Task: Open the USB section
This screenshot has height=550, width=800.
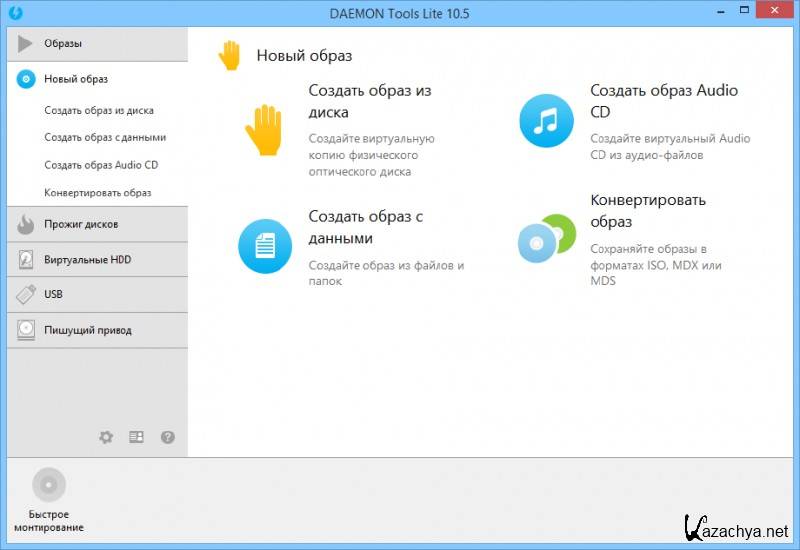Action: pos(97,295)
